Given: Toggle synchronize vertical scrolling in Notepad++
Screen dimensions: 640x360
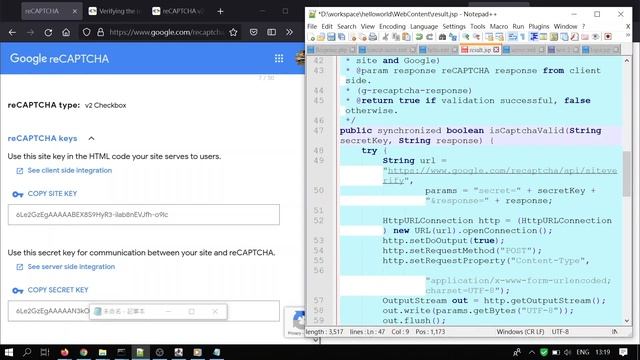Looking at the screenshot, I should tap(489, 37).
